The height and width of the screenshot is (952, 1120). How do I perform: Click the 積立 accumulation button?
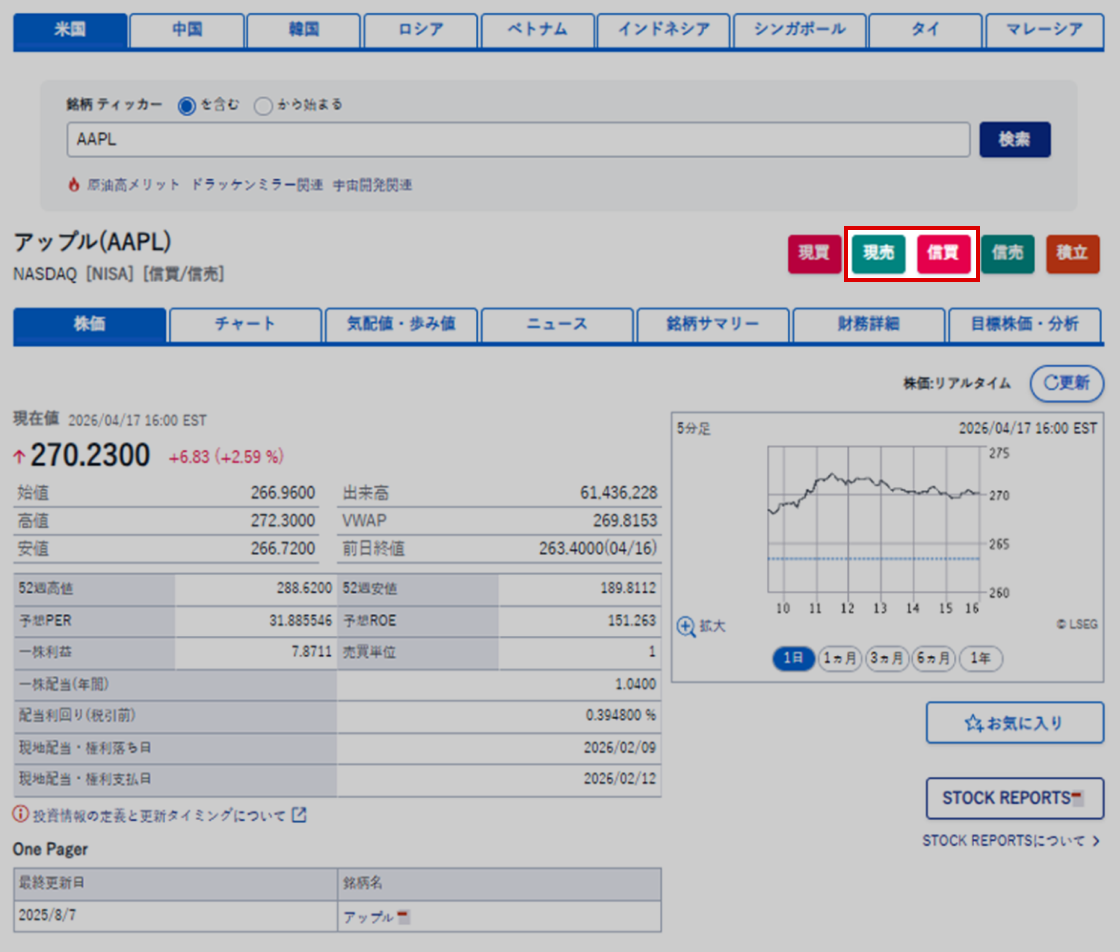[x=1072, y=254]
